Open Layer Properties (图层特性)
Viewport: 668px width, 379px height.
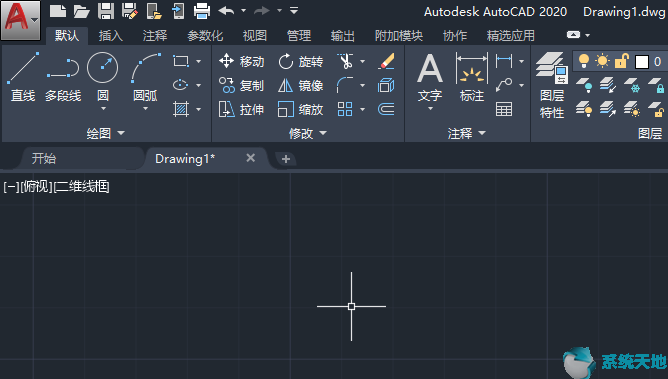pyautogui.click(x=552, y=85)
